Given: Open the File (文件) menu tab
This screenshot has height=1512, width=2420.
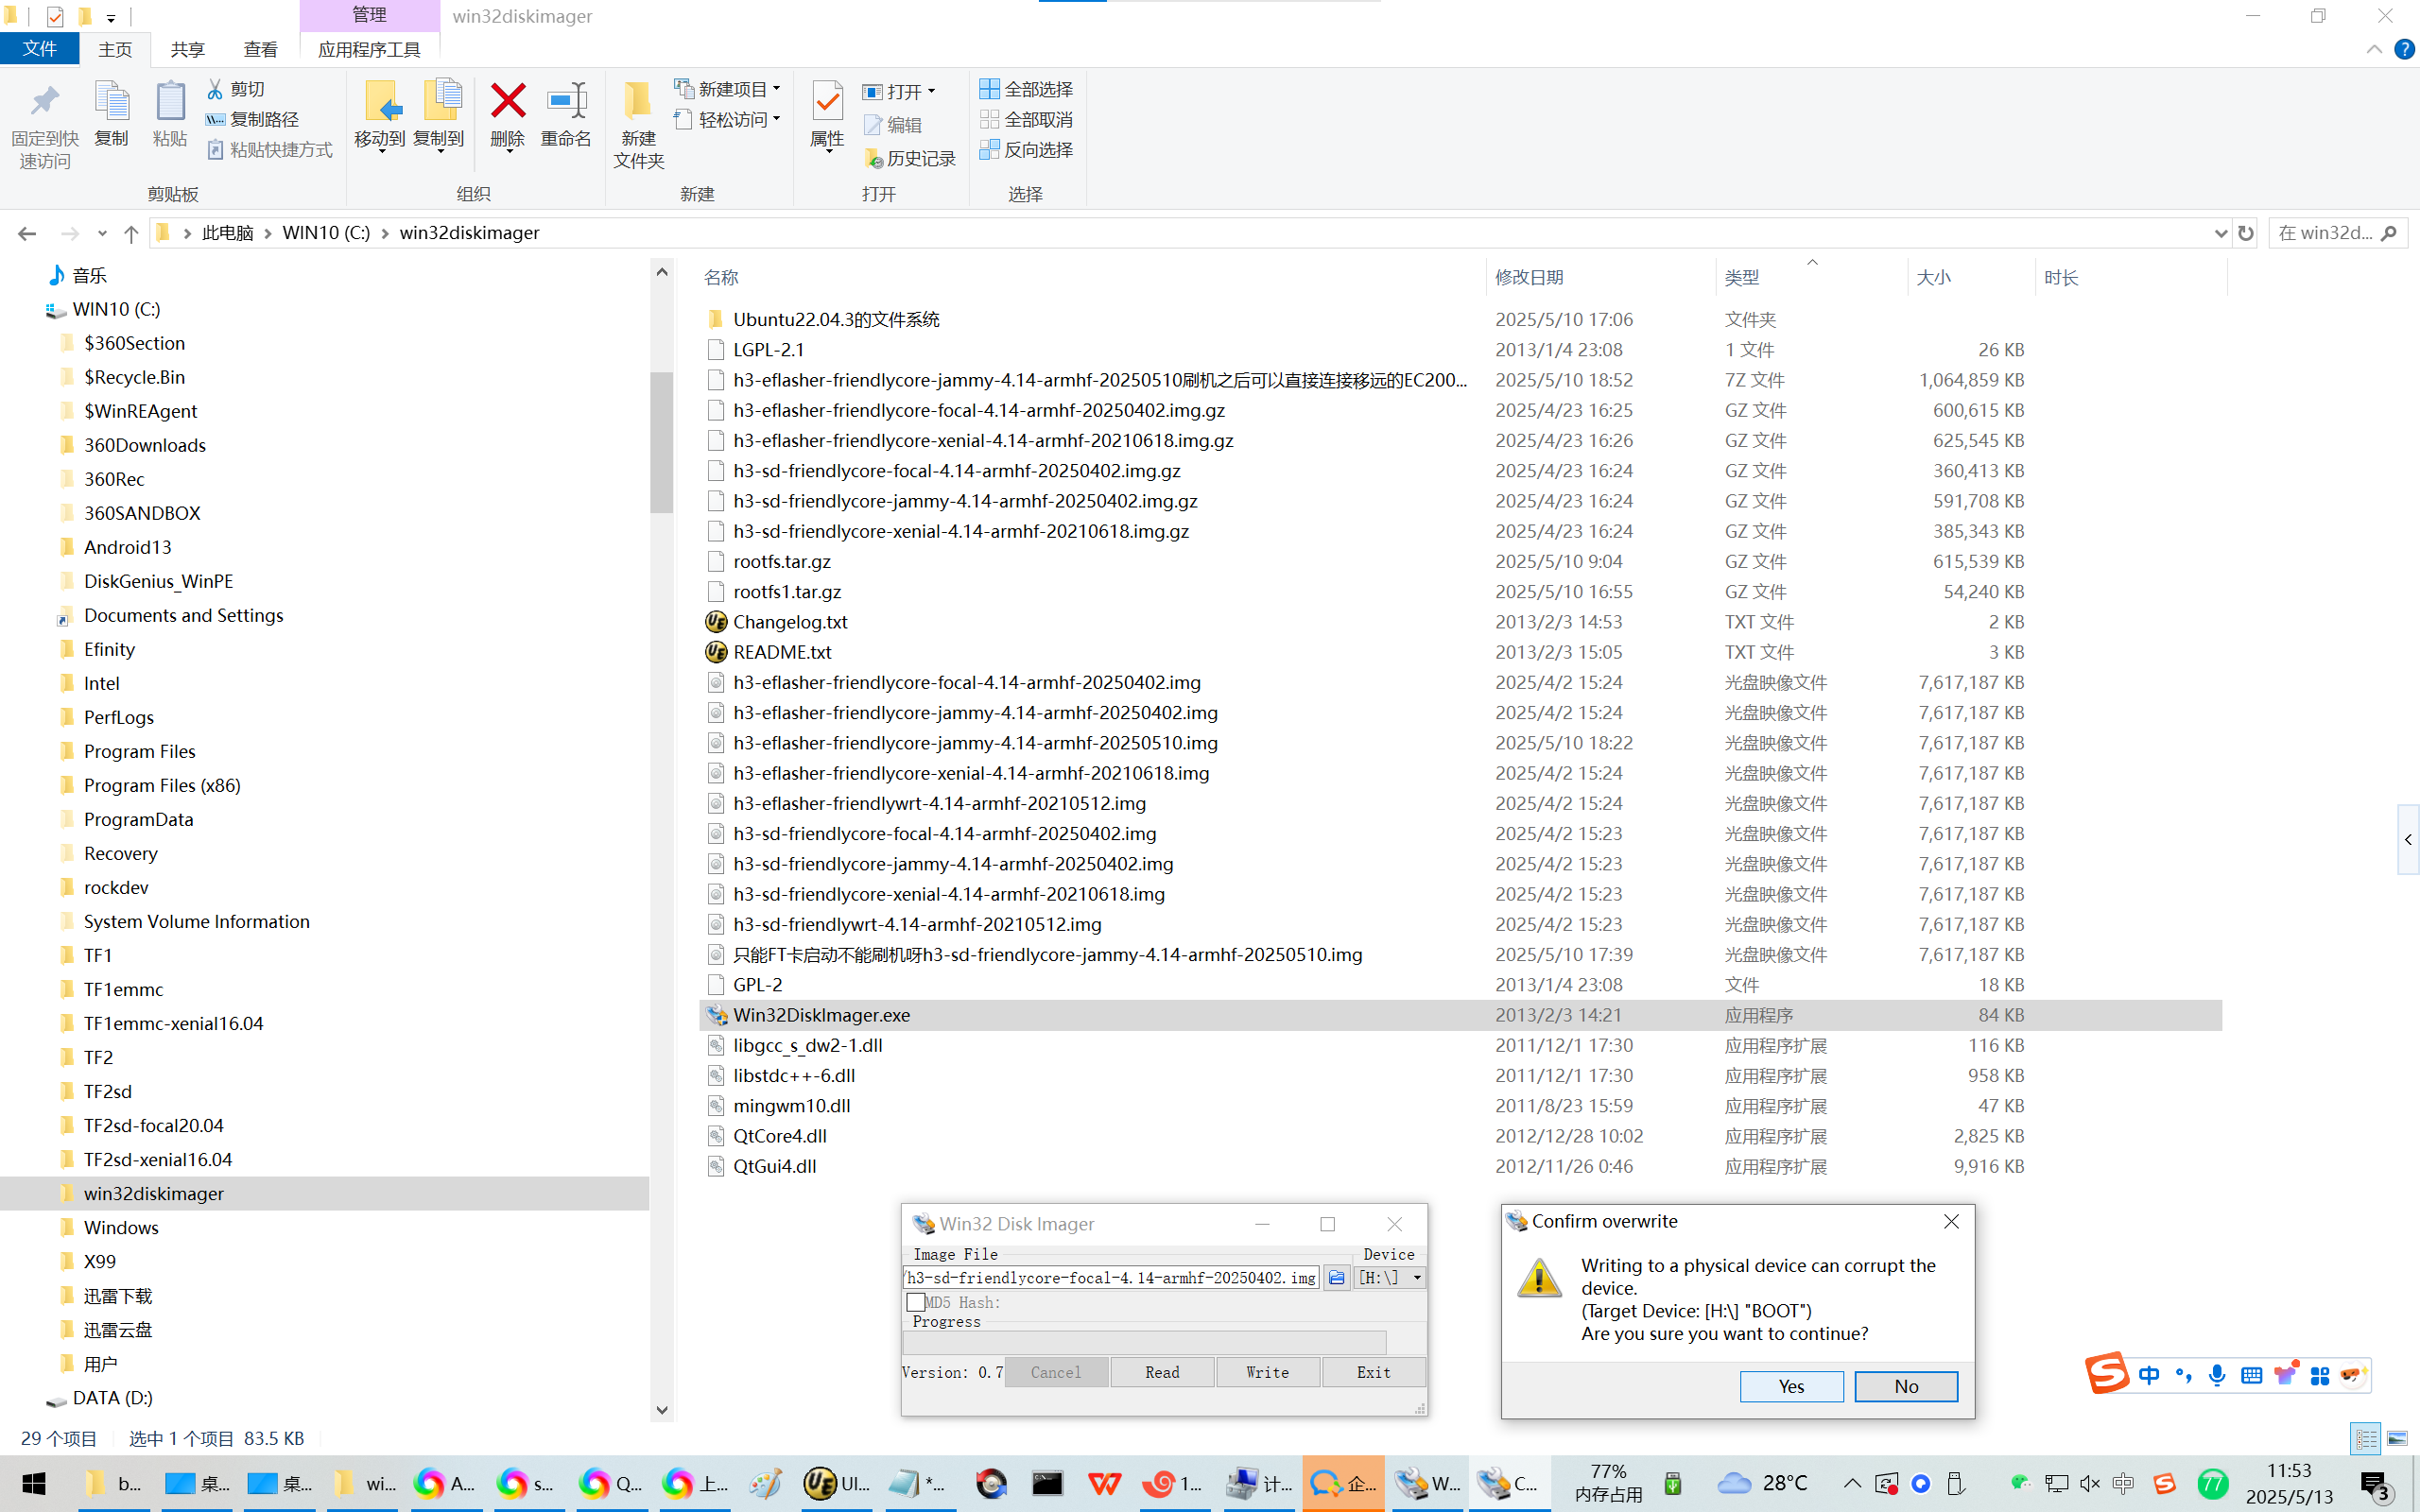Looking at the screenshot, I should click(40, 49).
